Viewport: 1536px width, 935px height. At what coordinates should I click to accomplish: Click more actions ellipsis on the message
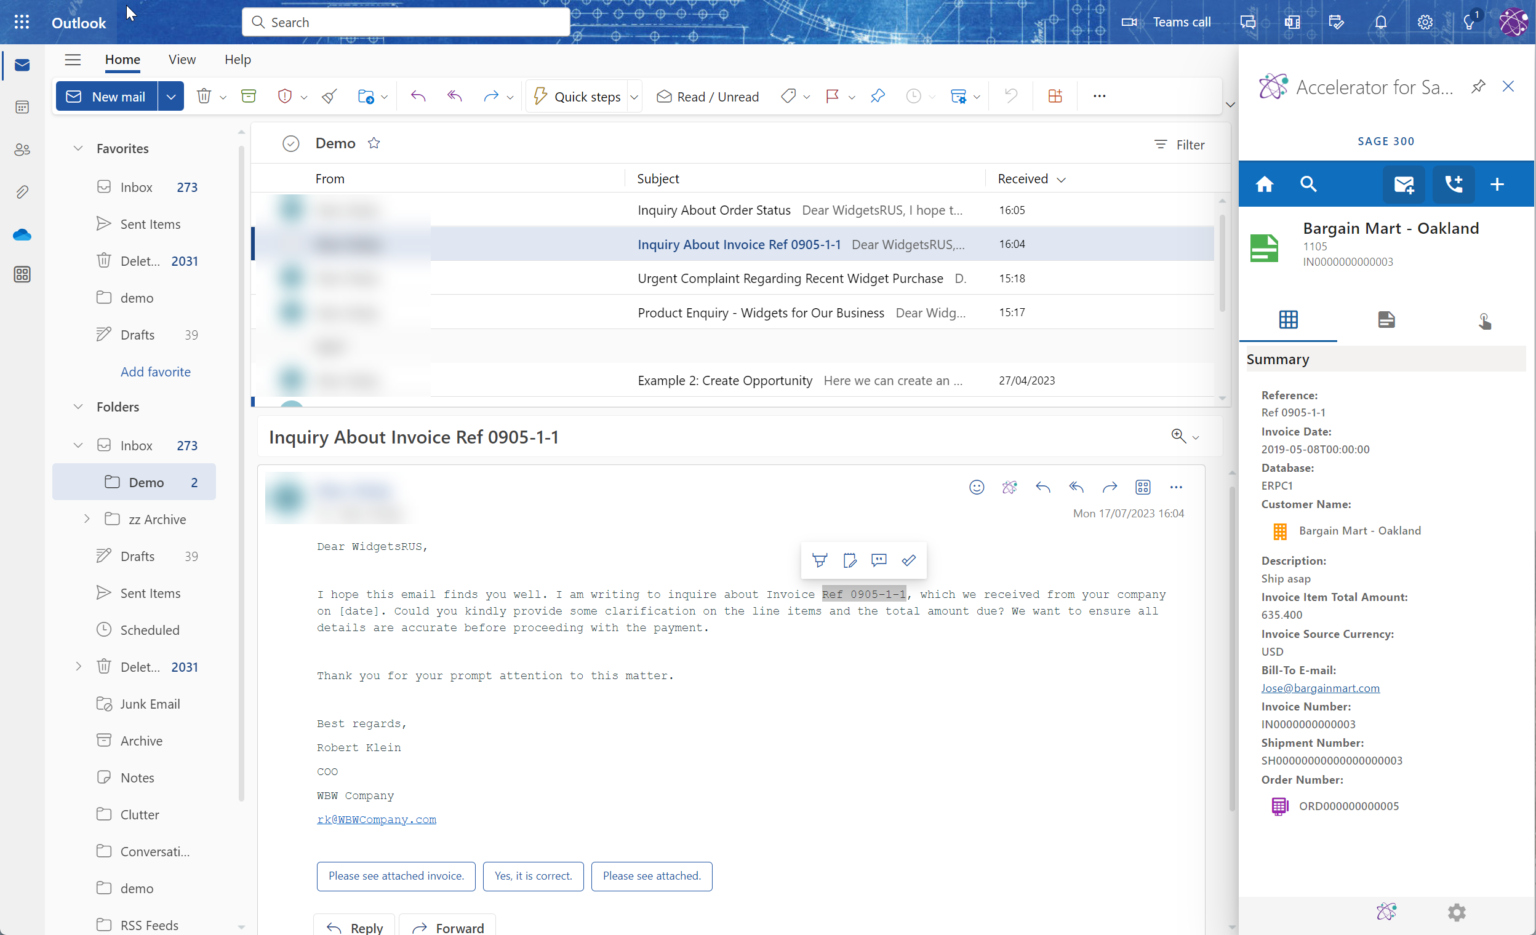tap(1176, 487)
